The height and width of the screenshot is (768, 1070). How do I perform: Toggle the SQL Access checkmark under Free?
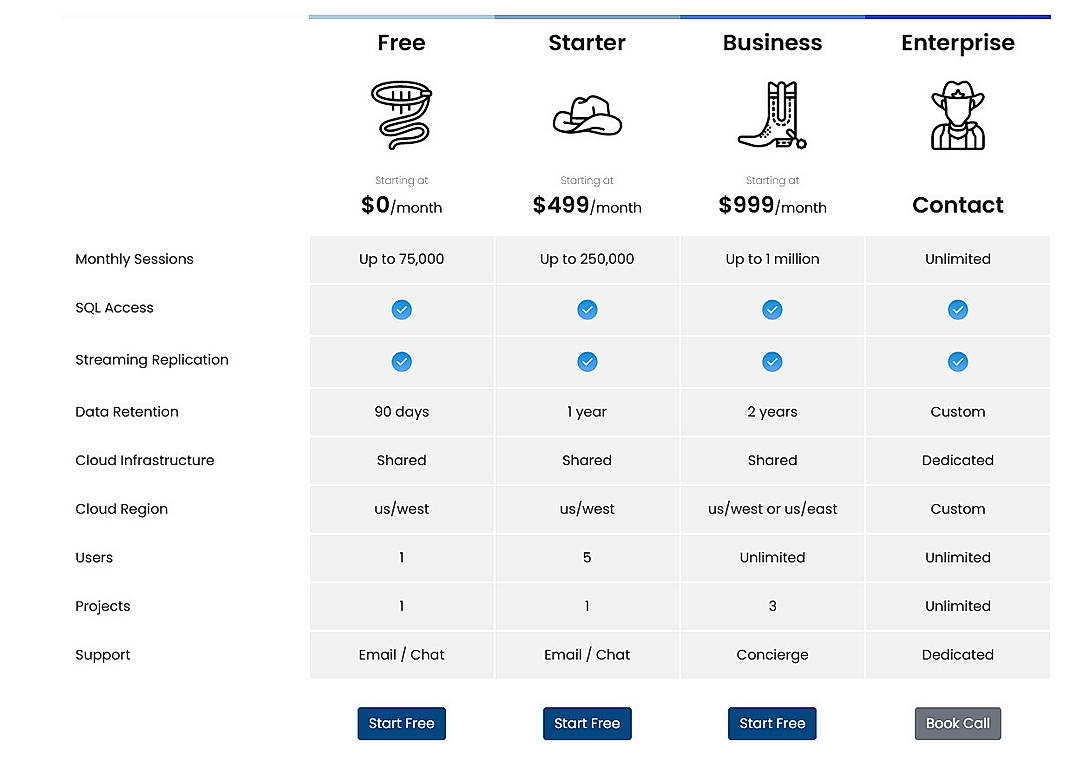[x=401, y=310]
